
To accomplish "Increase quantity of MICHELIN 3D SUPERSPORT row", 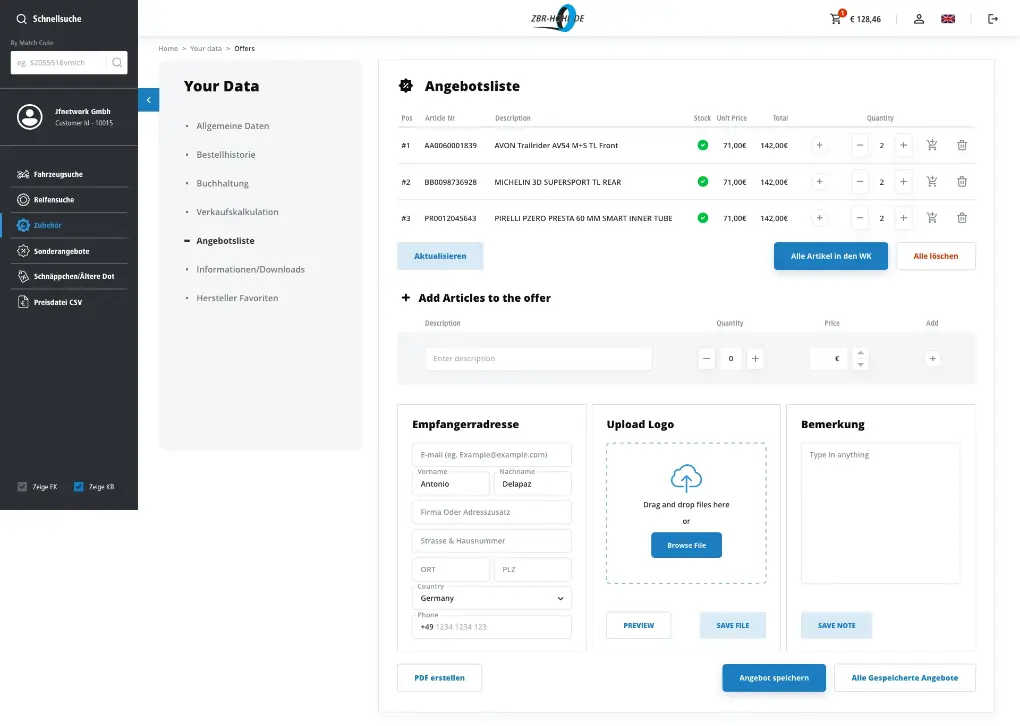I will [x=903, y=182].
